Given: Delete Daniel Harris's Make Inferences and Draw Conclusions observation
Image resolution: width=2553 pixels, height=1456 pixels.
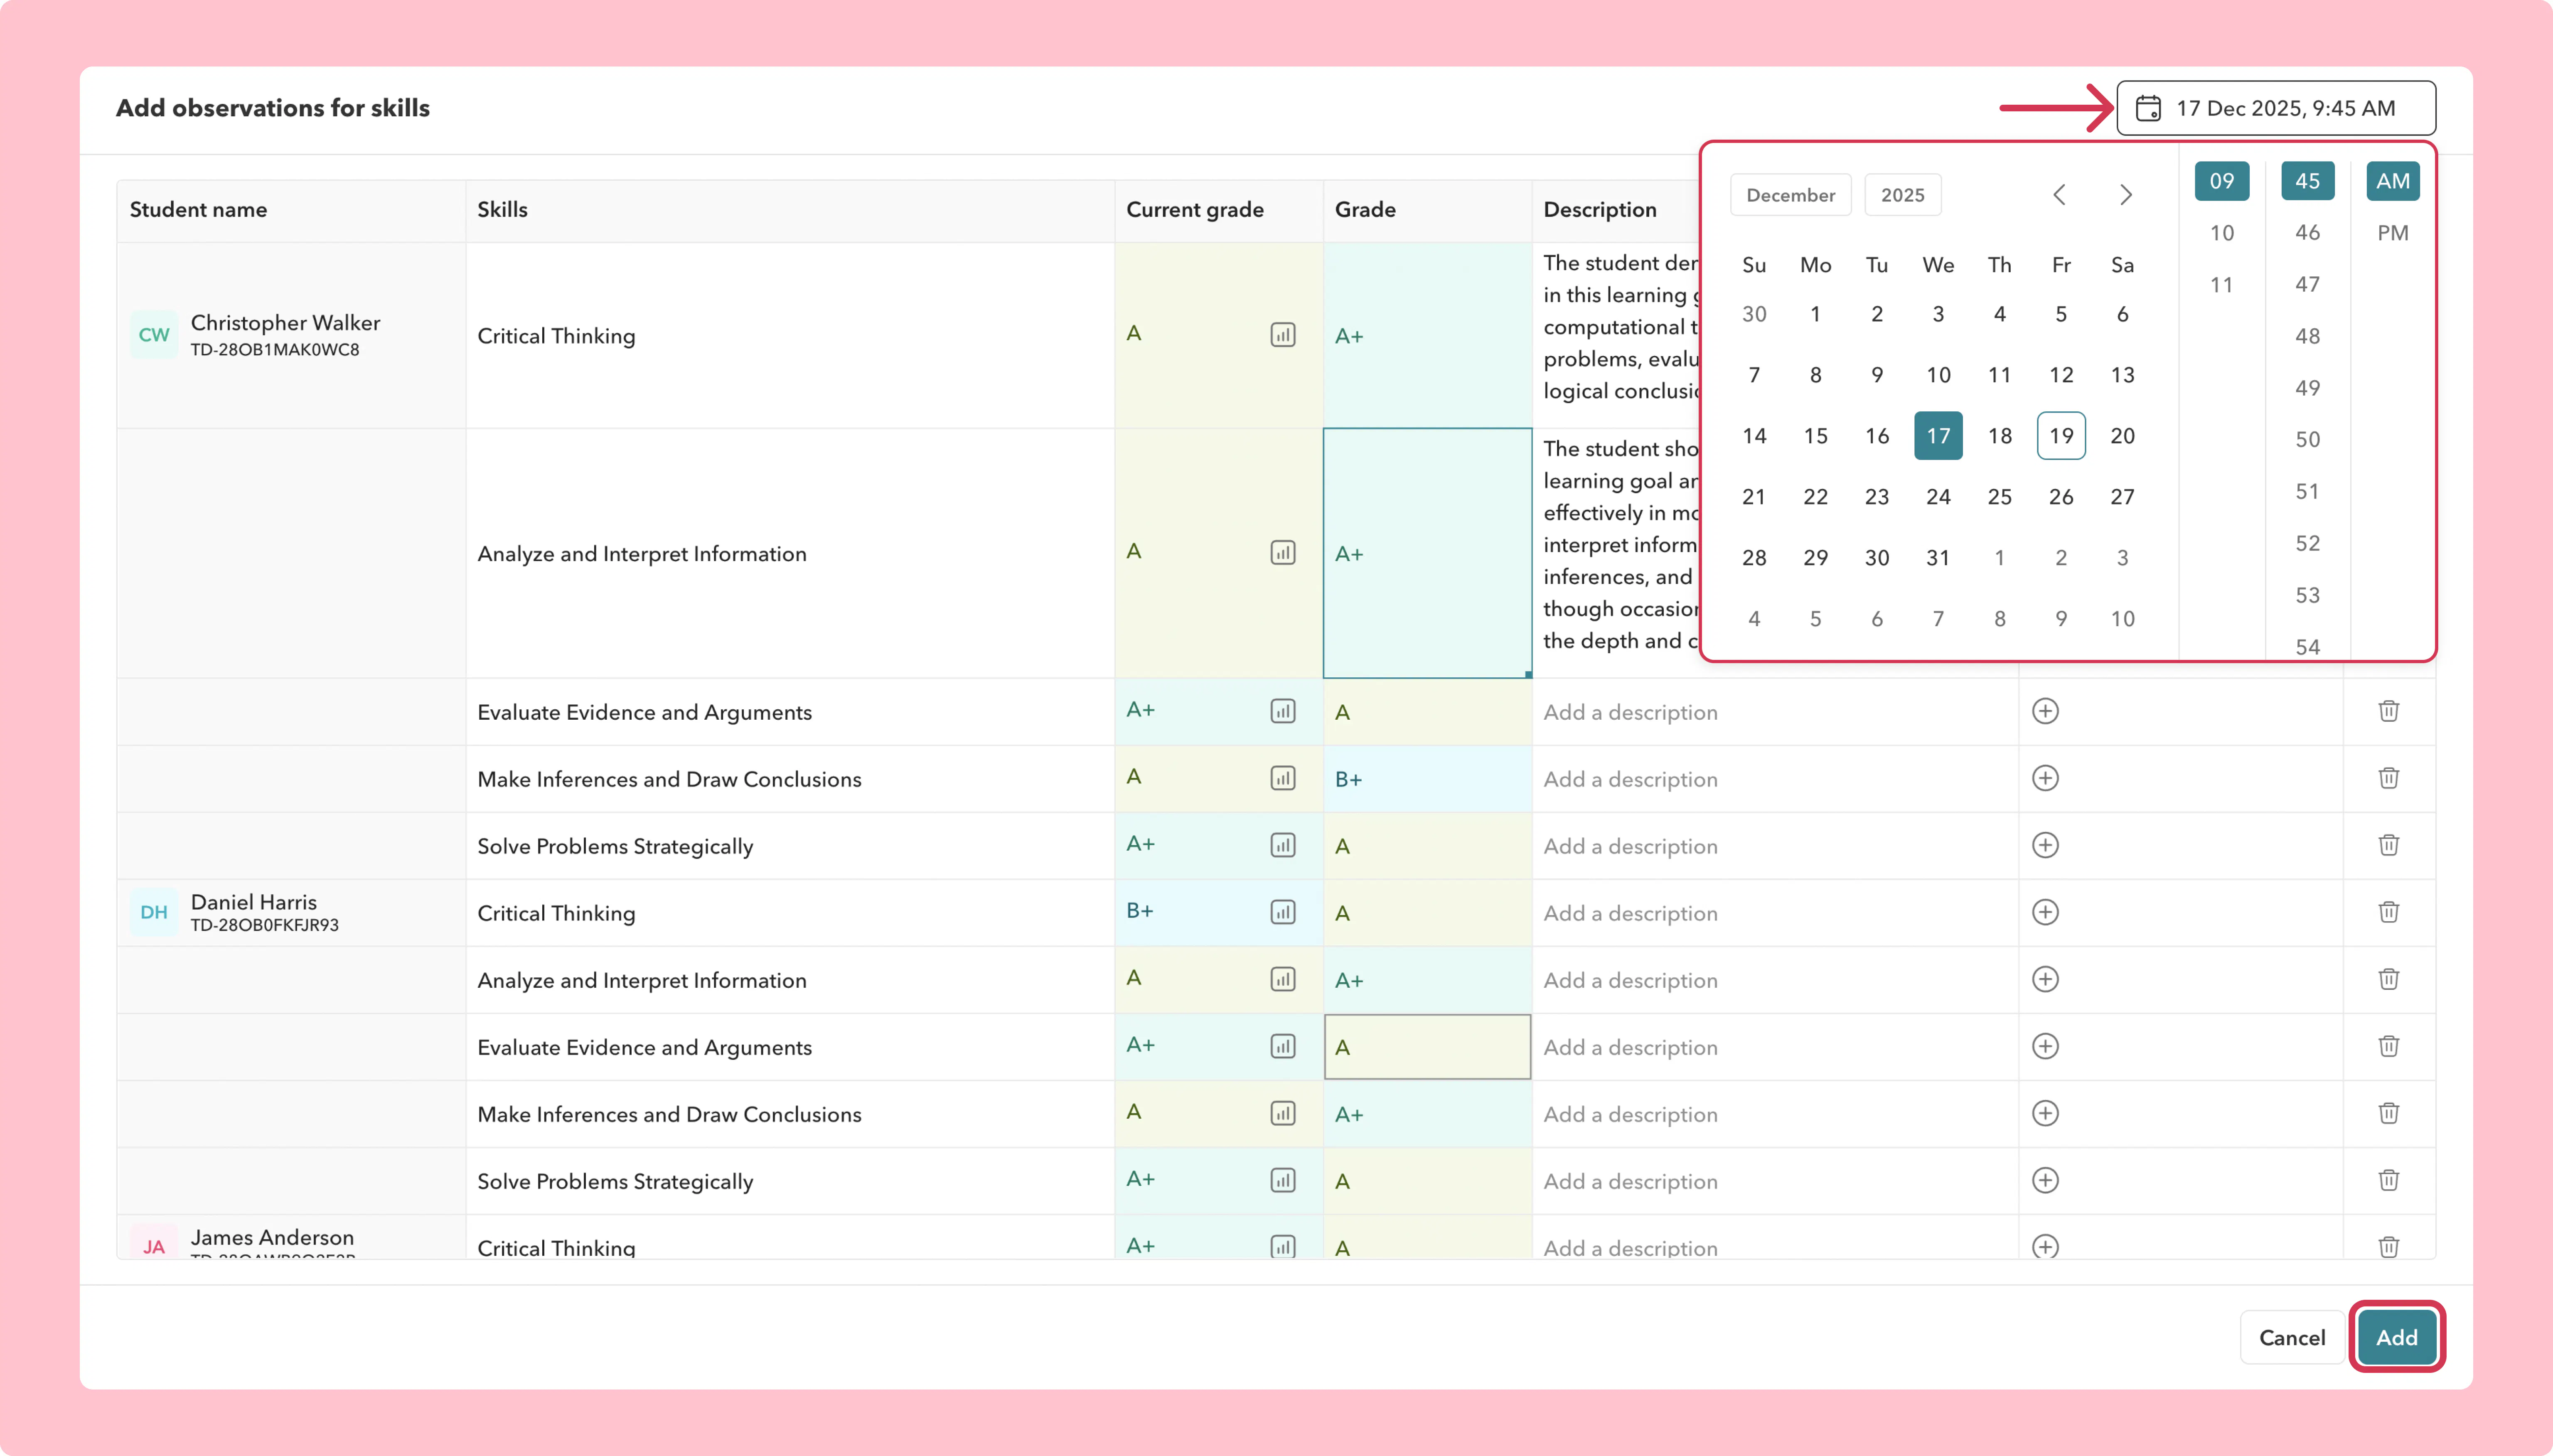Looking at the screenshot, I should pos(2389,1113).
